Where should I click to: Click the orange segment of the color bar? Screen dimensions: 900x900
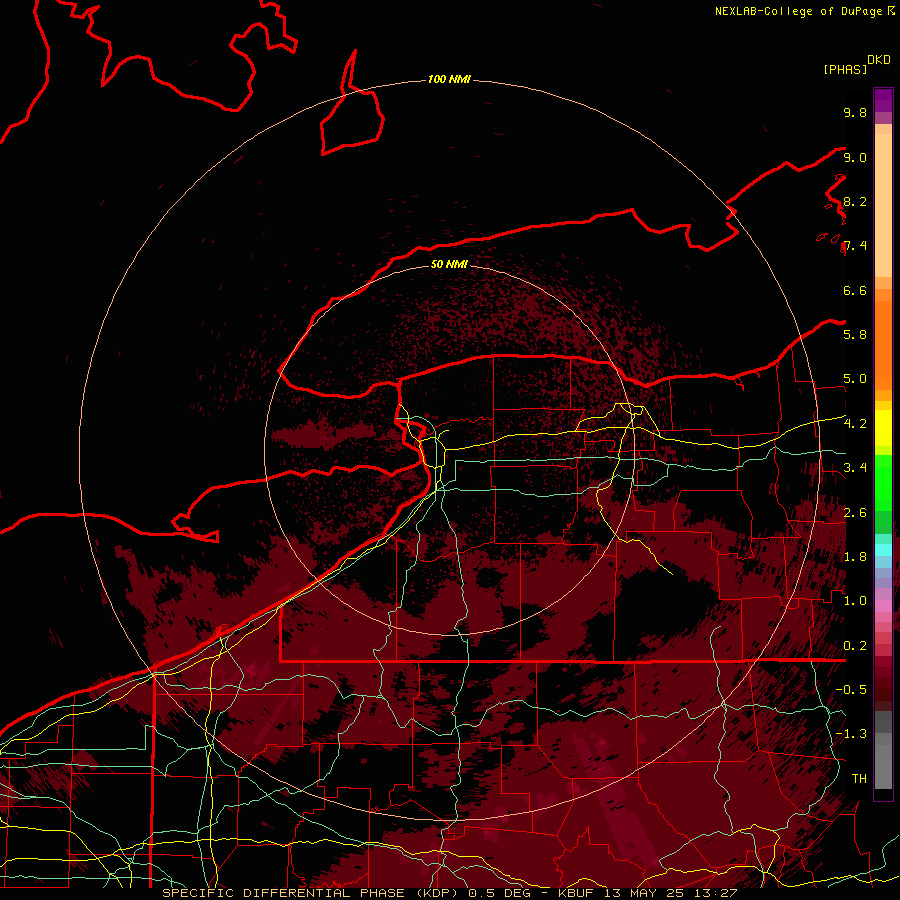tap(883, 344)
